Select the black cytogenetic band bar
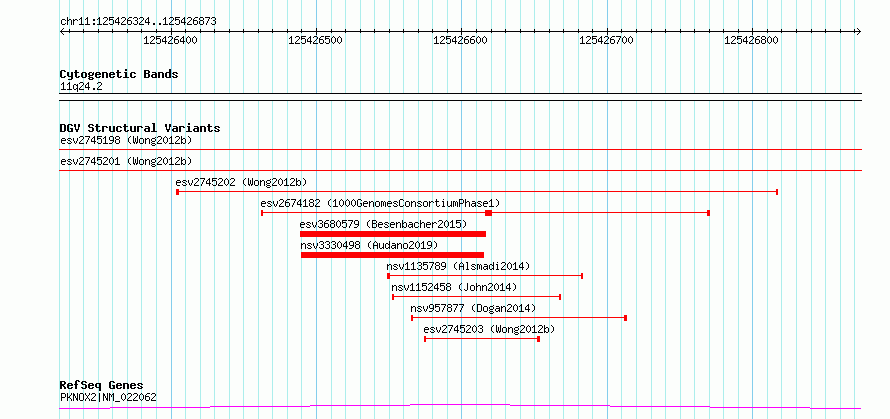 (461, 97)
